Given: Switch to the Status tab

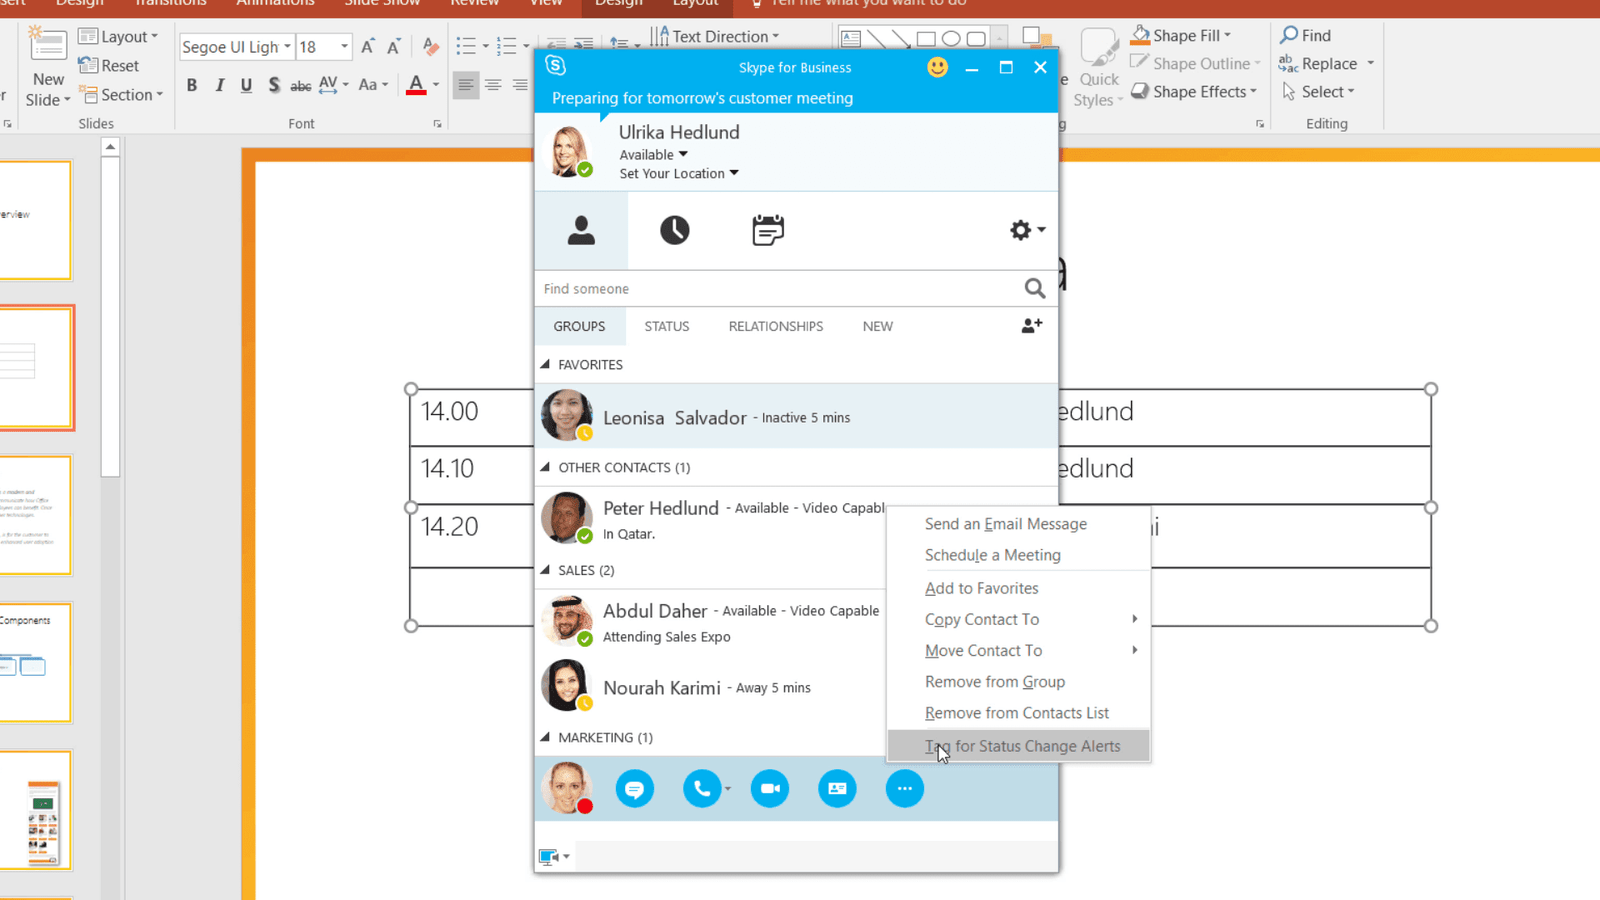Looking at the screenshot, I should pos(666,326).
